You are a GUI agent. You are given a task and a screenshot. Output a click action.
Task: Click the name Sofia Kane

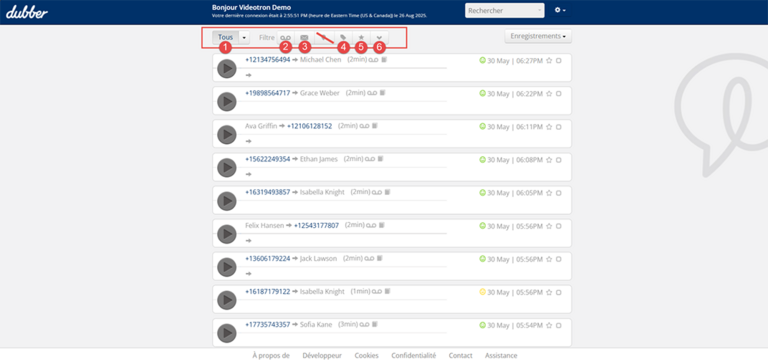tap(316, 324)
